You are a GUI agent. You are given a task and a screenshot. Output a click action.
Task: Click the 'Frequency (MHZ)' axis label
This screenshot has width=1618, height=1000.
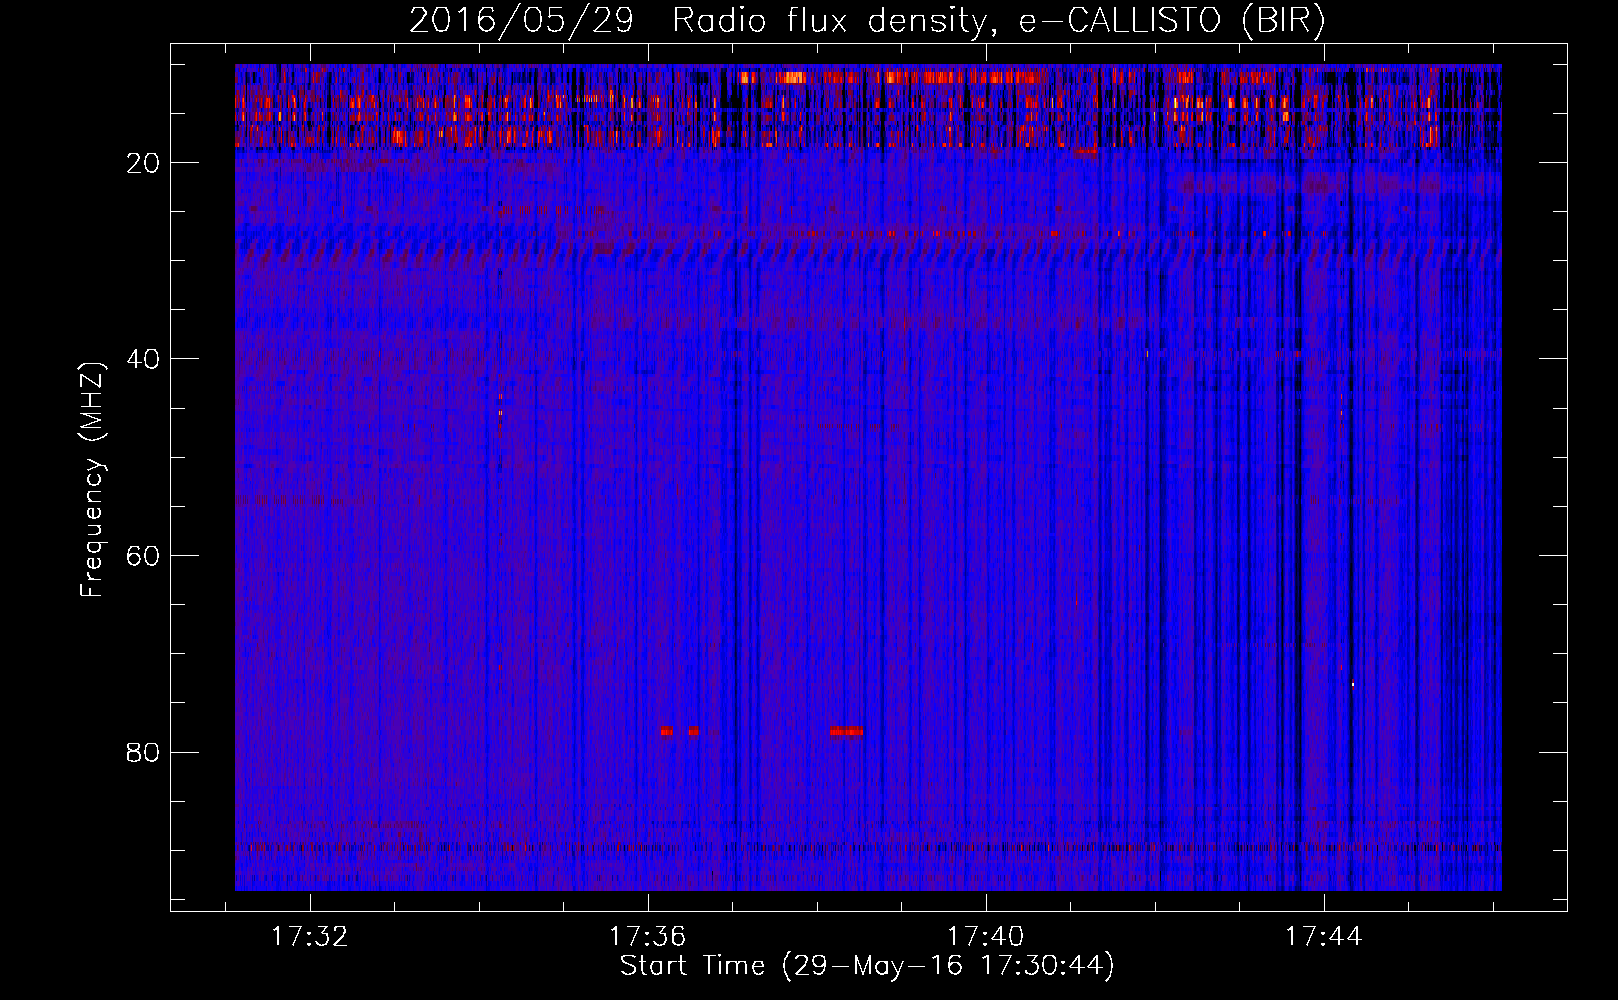click(92, 480)
